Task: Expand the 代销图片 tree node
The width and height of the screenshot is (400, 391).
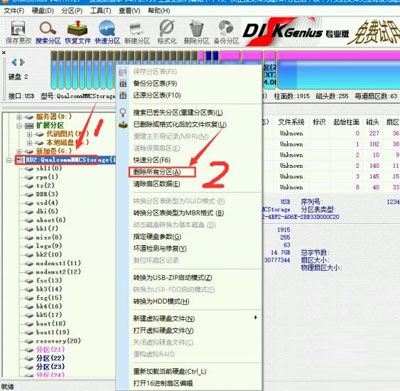Action: click(30, 134)
